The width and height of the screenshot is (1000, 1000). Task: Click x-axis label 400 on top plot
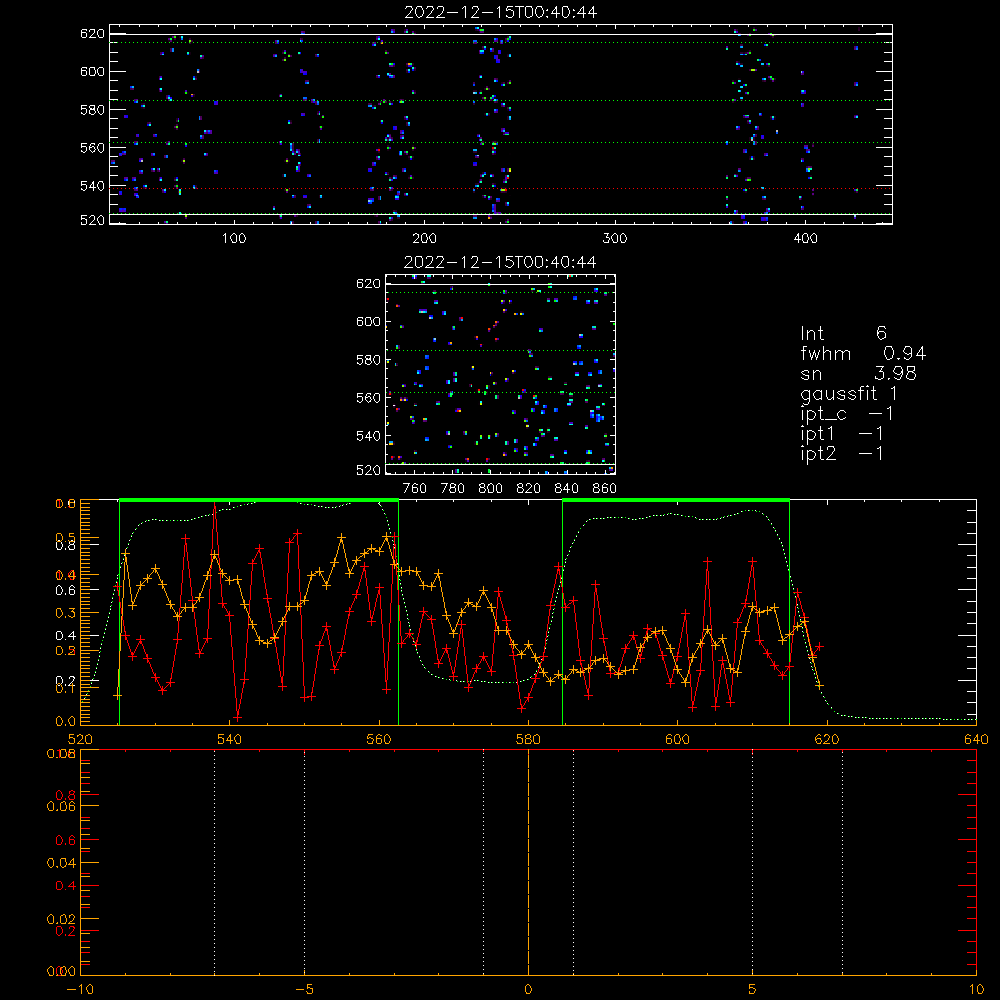click(805, 239)
